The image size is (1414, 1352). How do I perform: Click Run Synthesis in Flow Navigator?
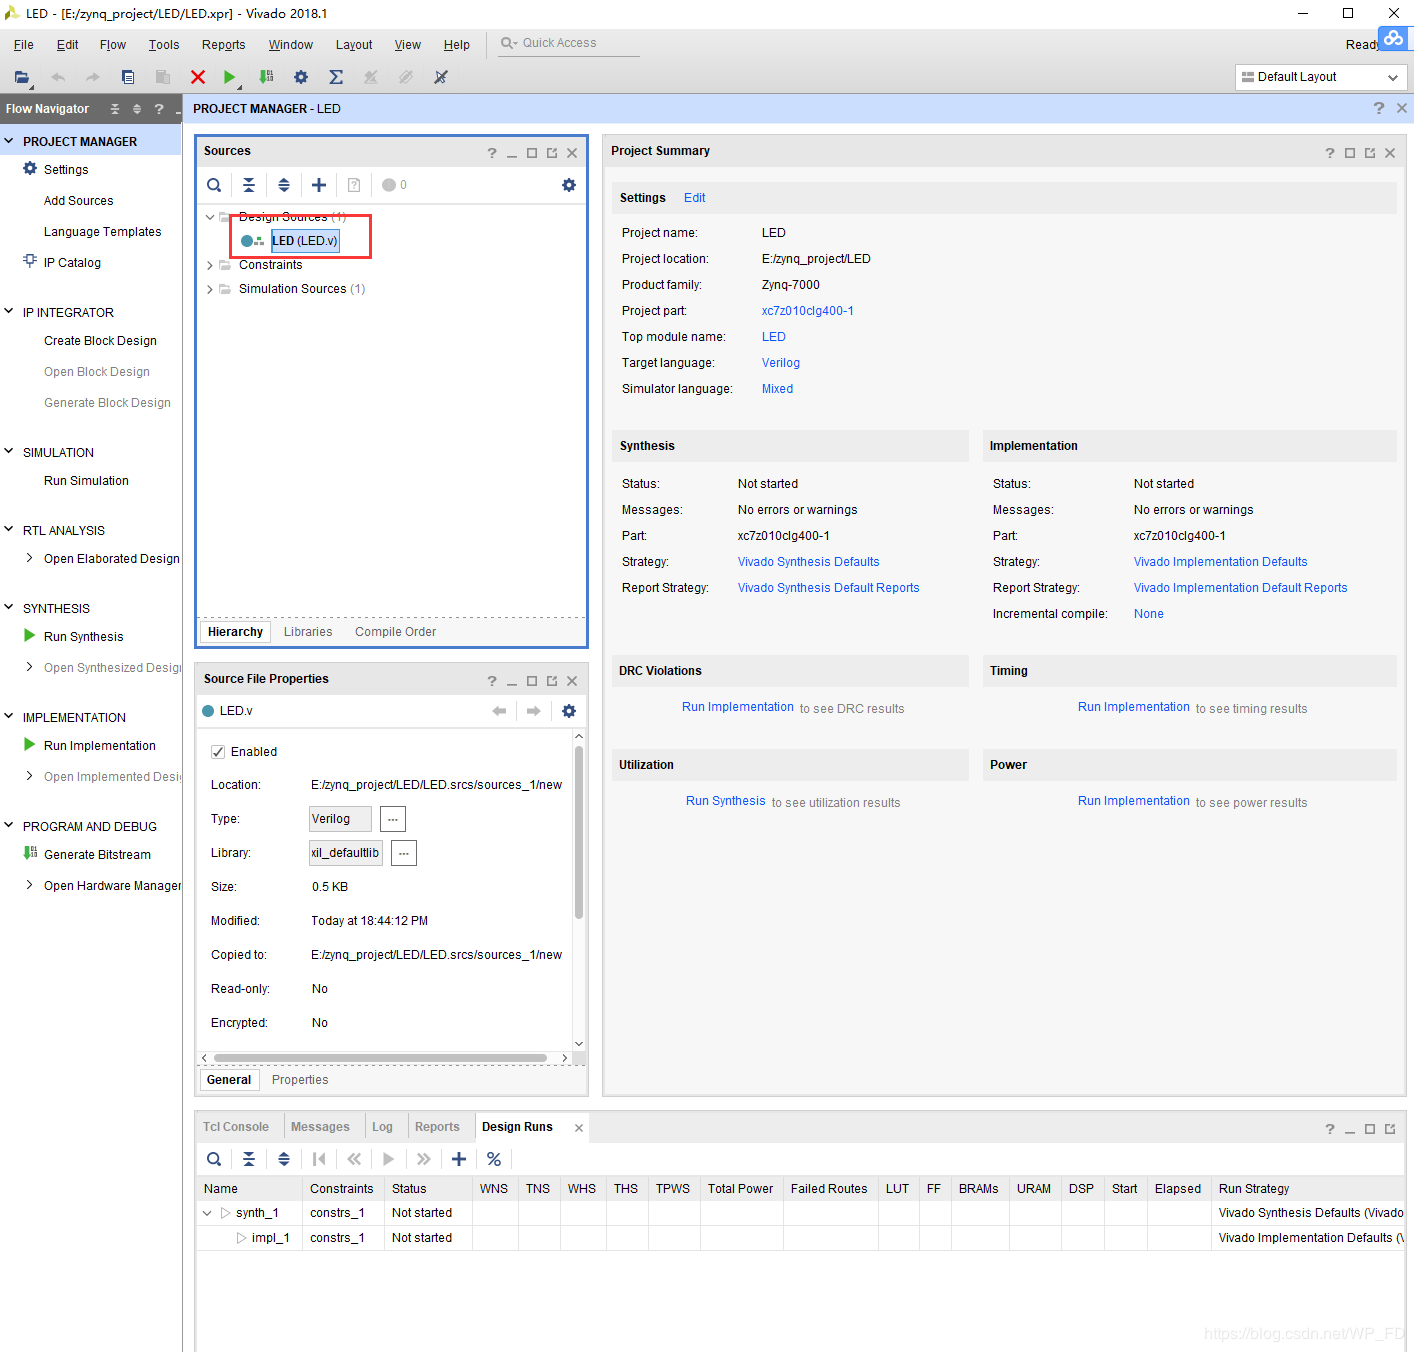(x=83, y=637)
